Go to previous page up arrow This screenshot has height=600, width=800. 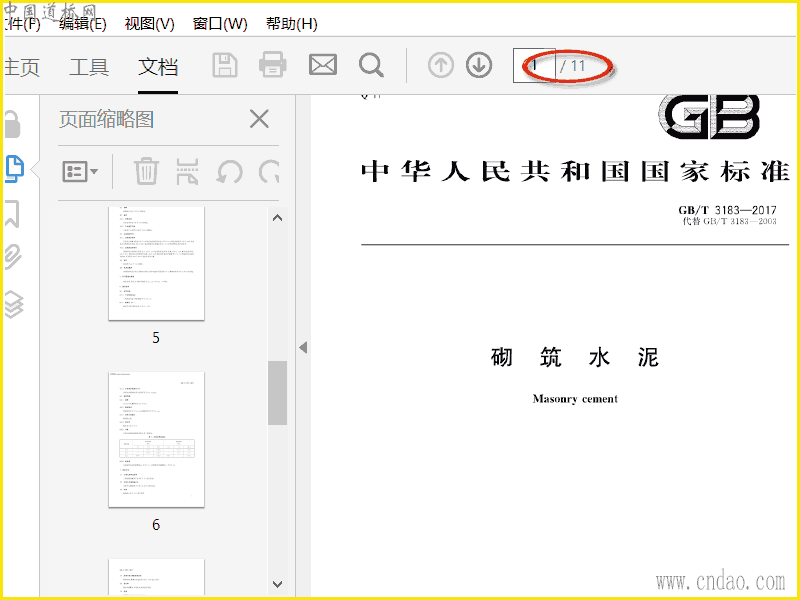coord(440,65)
